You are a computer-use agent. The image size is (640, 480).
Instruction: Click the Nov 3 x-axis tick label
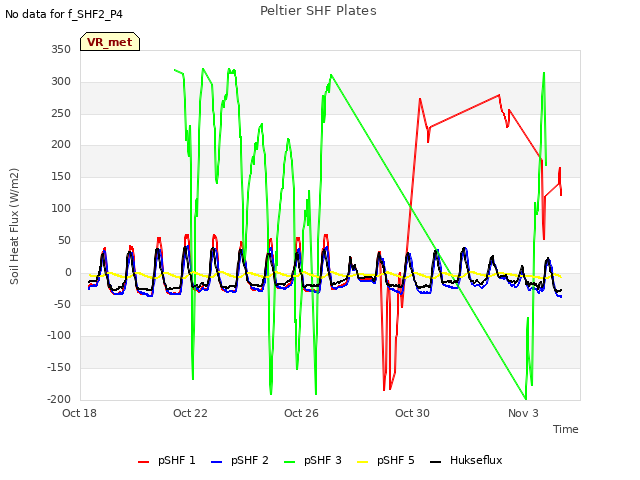(x=523, y=413)
